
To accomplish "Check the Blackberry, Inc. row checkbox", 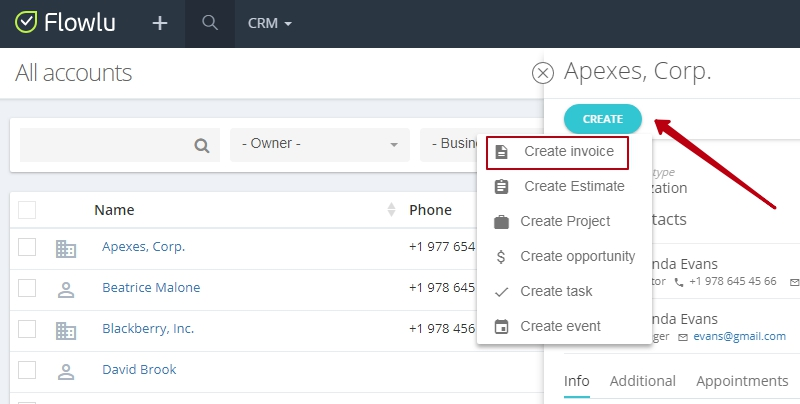I will tap(27, 329).
